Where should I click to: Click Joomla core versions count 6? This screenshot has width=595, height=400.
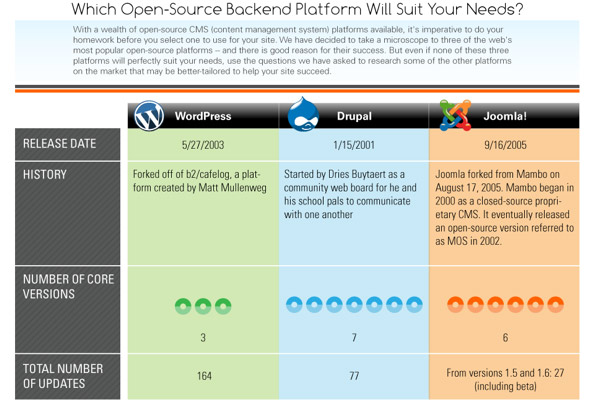[505, 337]
